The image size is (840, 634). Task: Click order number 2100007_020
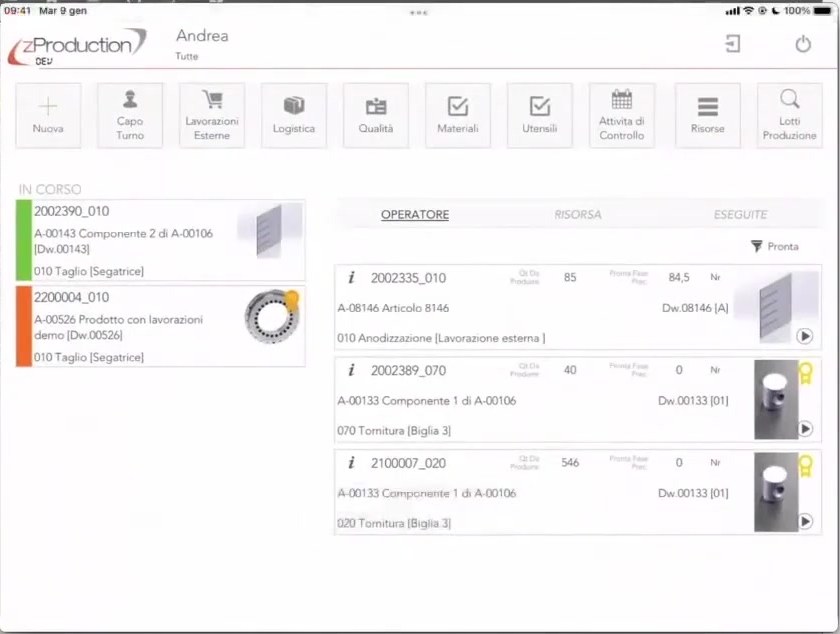point(408,464)
